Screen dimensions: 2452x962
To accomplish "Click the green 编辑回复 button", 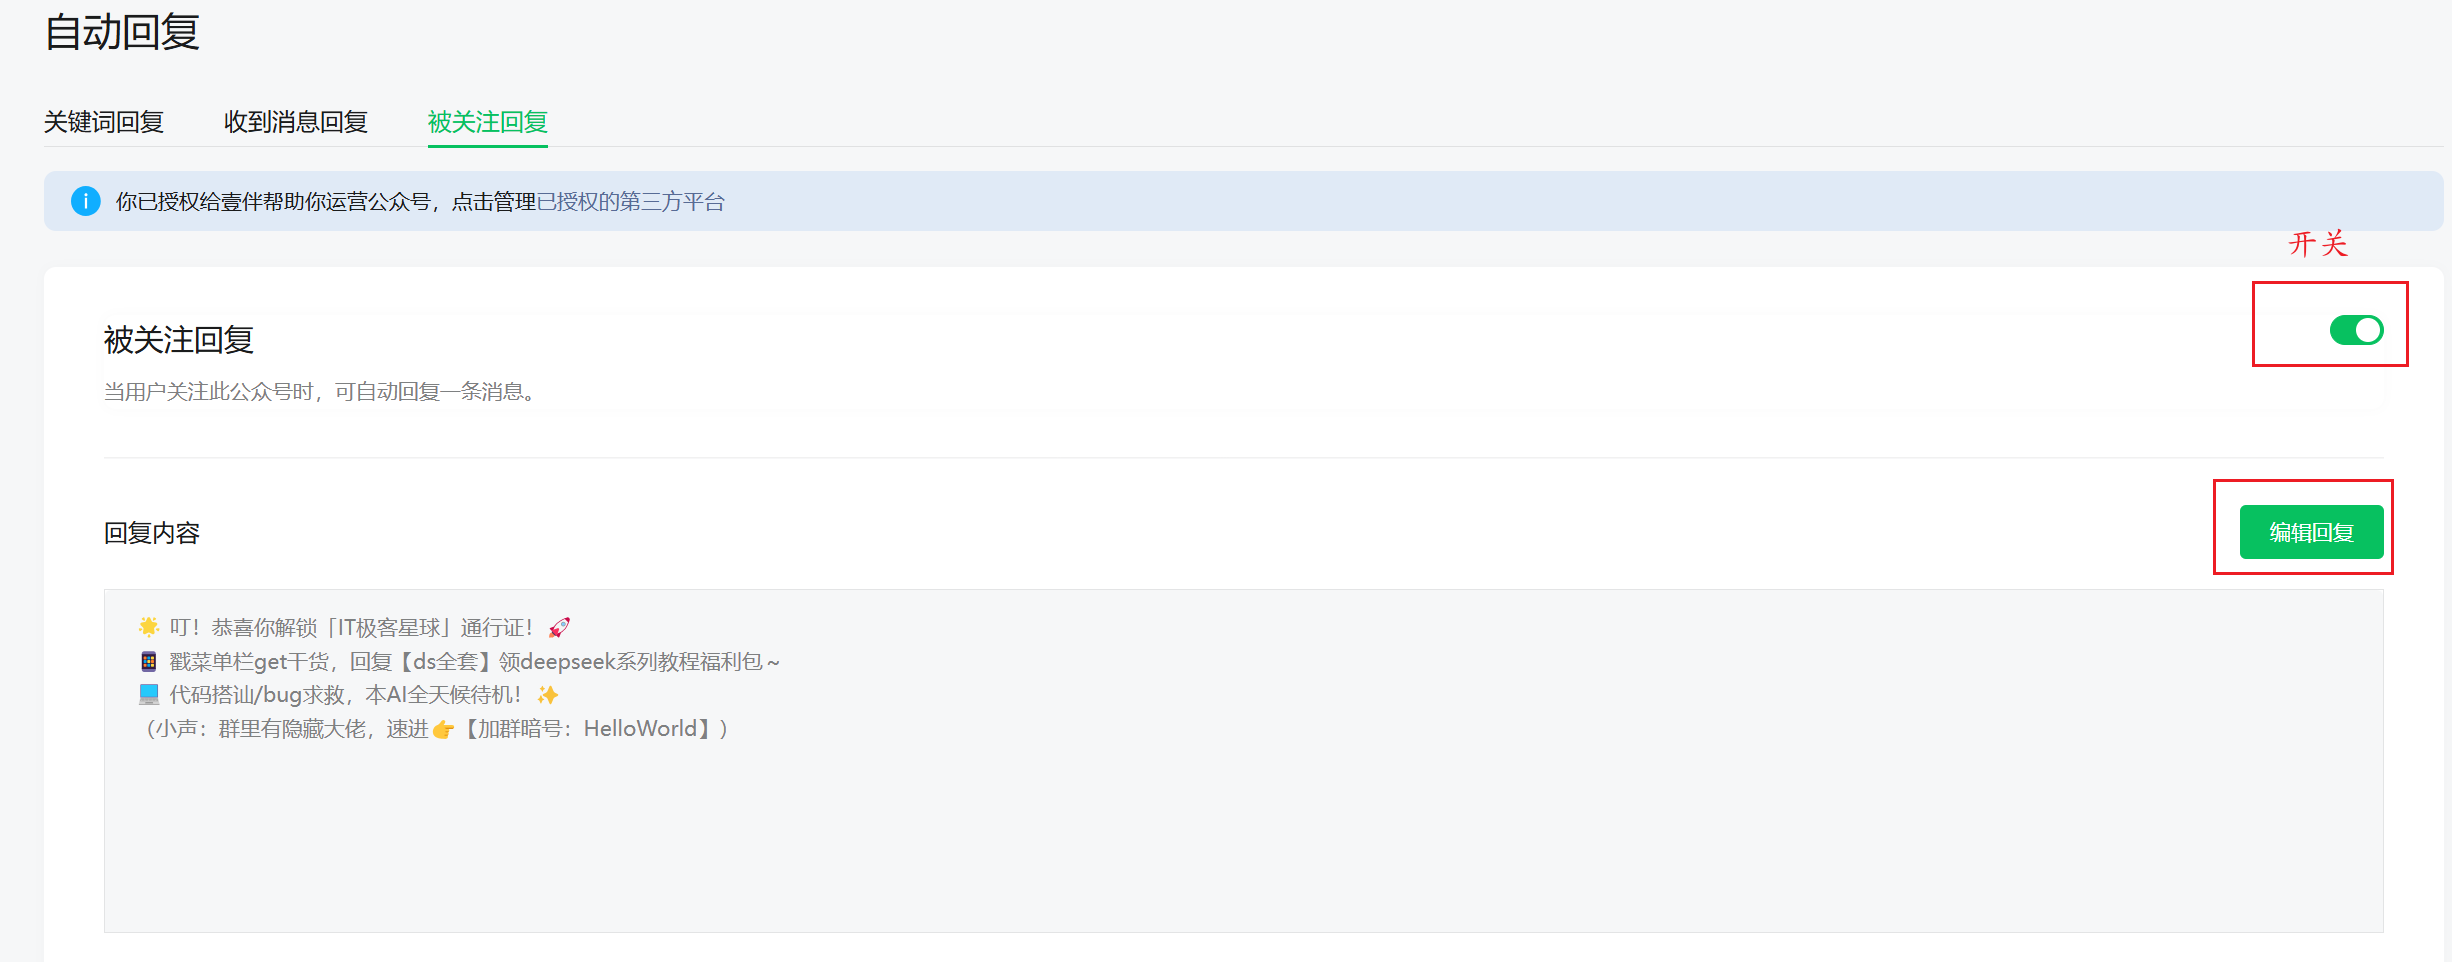I will coord(2311,532).
